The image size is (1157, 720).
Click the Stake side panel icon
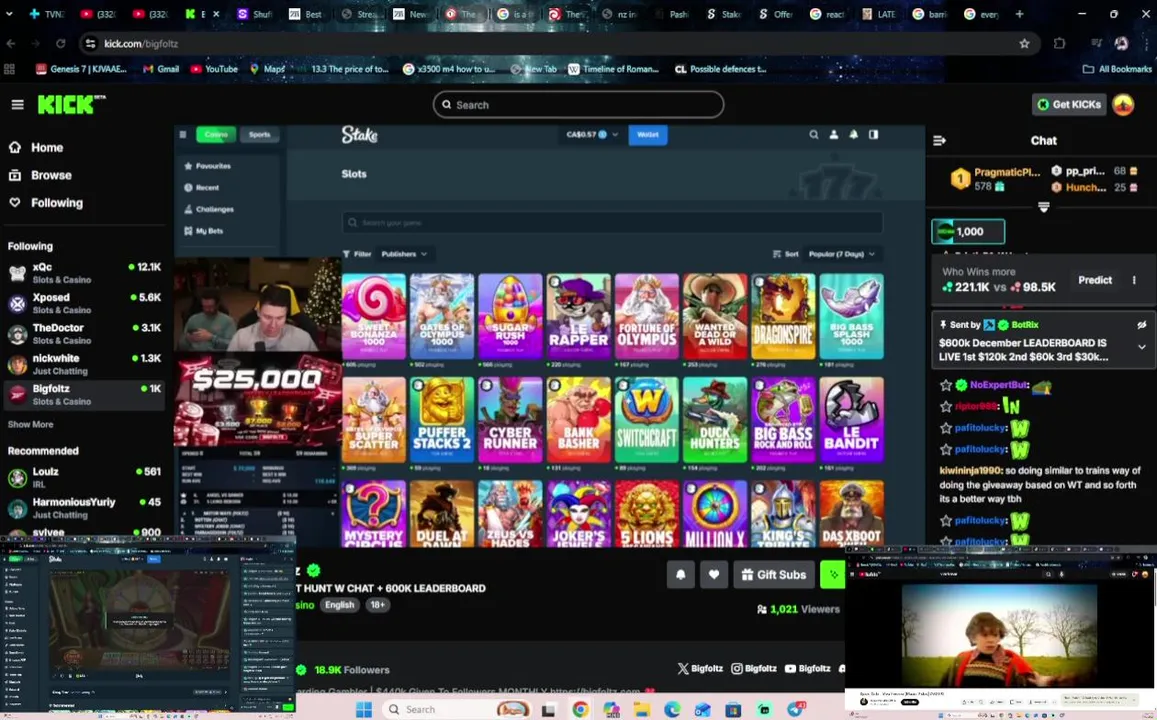(x=874, y=134)
